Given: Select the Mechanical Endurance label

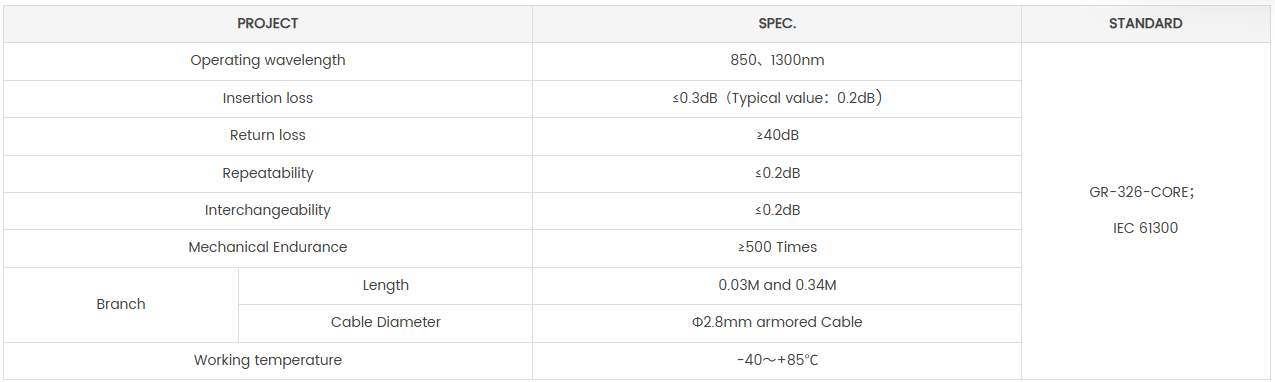Looking at the screenshot, I should 268,247.
